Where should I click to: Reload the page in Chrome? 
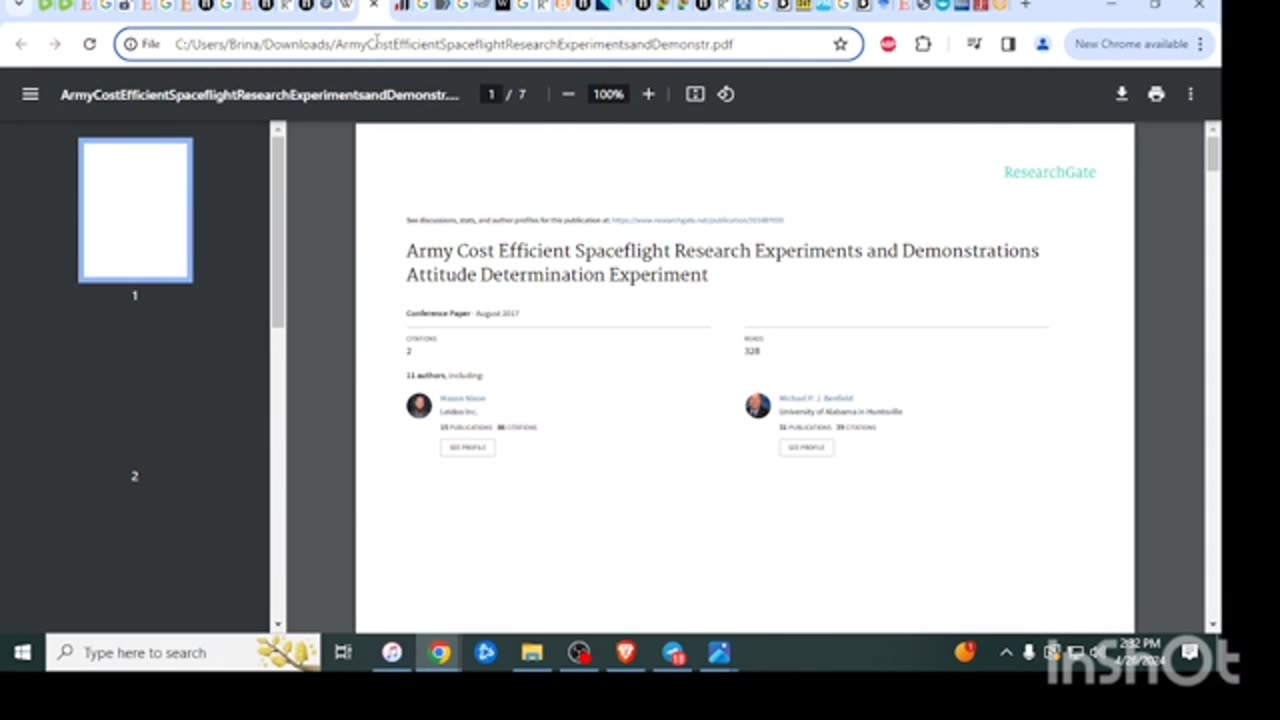pos(89,44)
